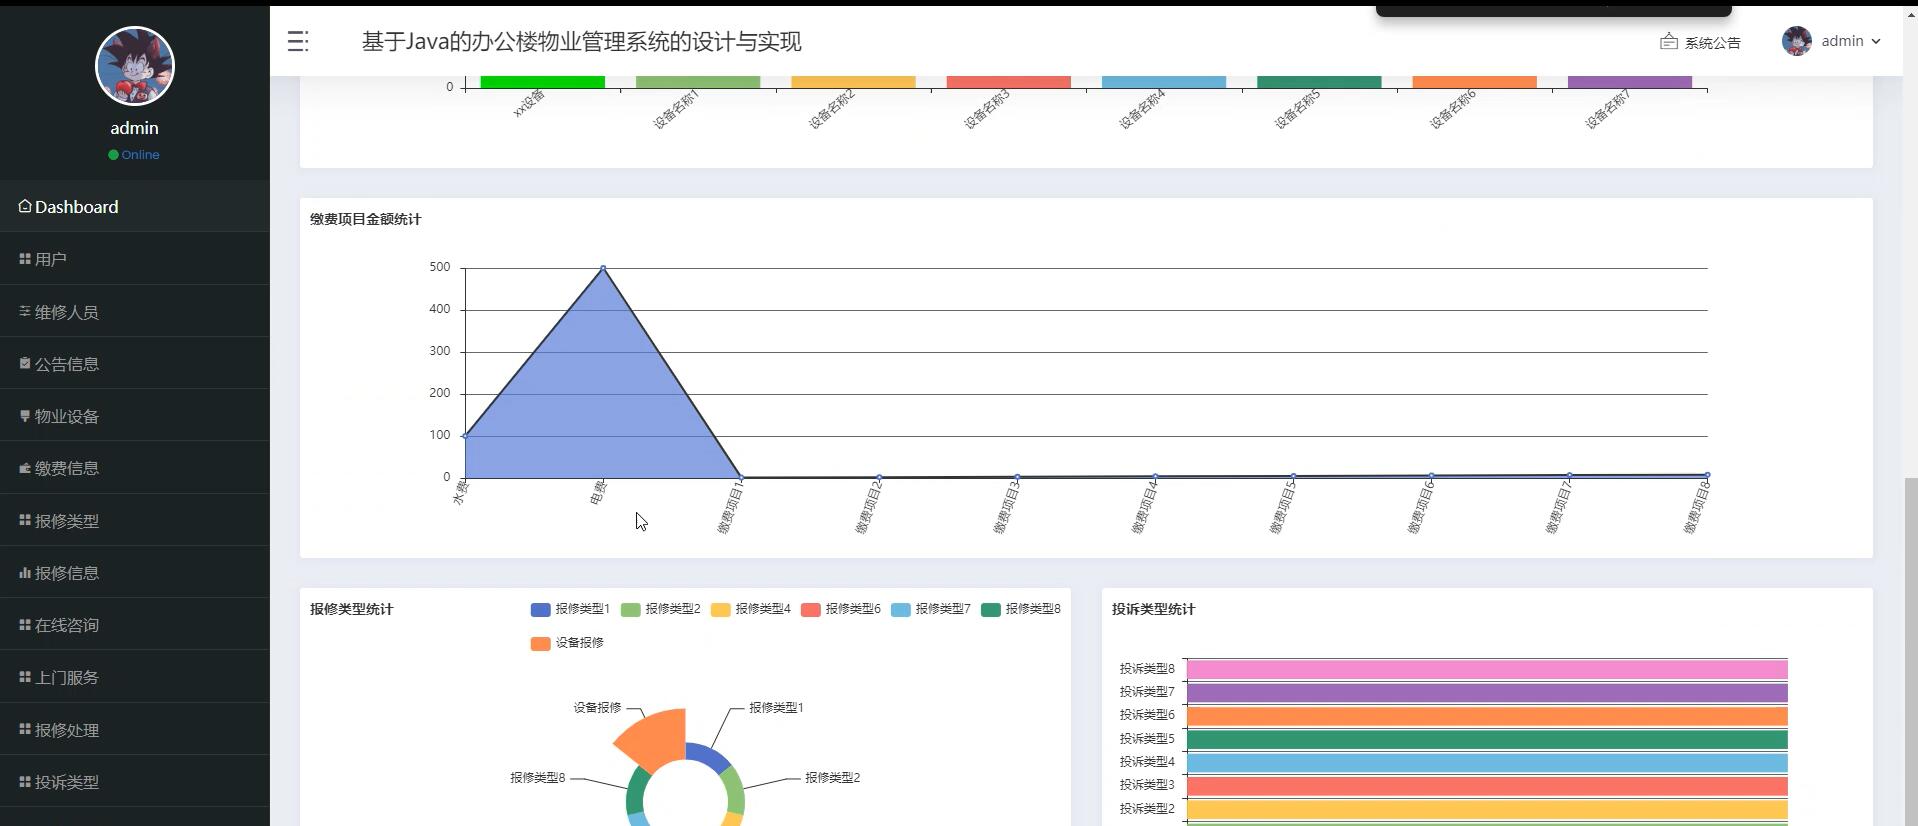Click the 电费 peak data point
This screenshot has height=826, width=1918.
click(x=603, y=268)
